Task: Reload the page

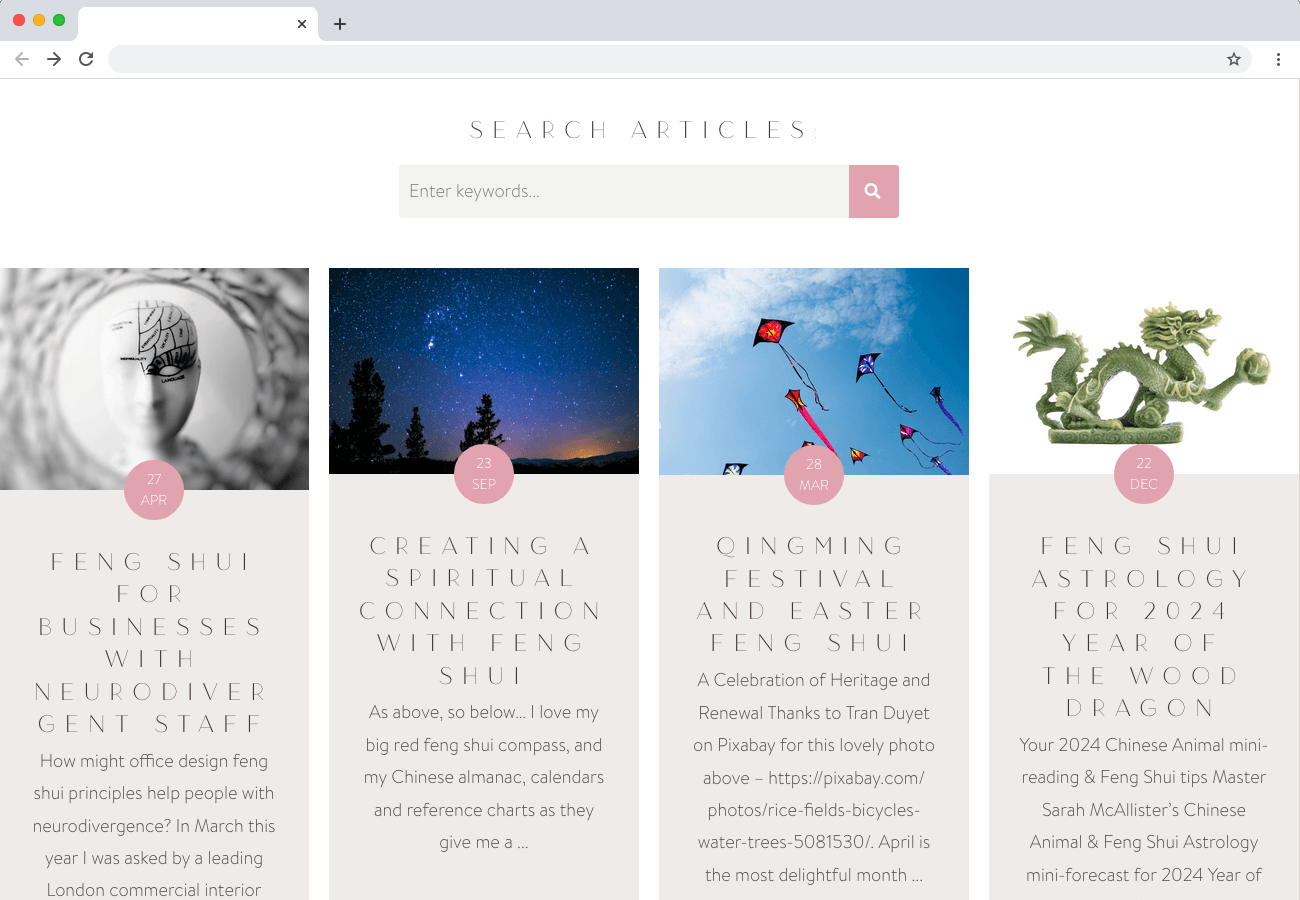Action: [x=86, y=59]
